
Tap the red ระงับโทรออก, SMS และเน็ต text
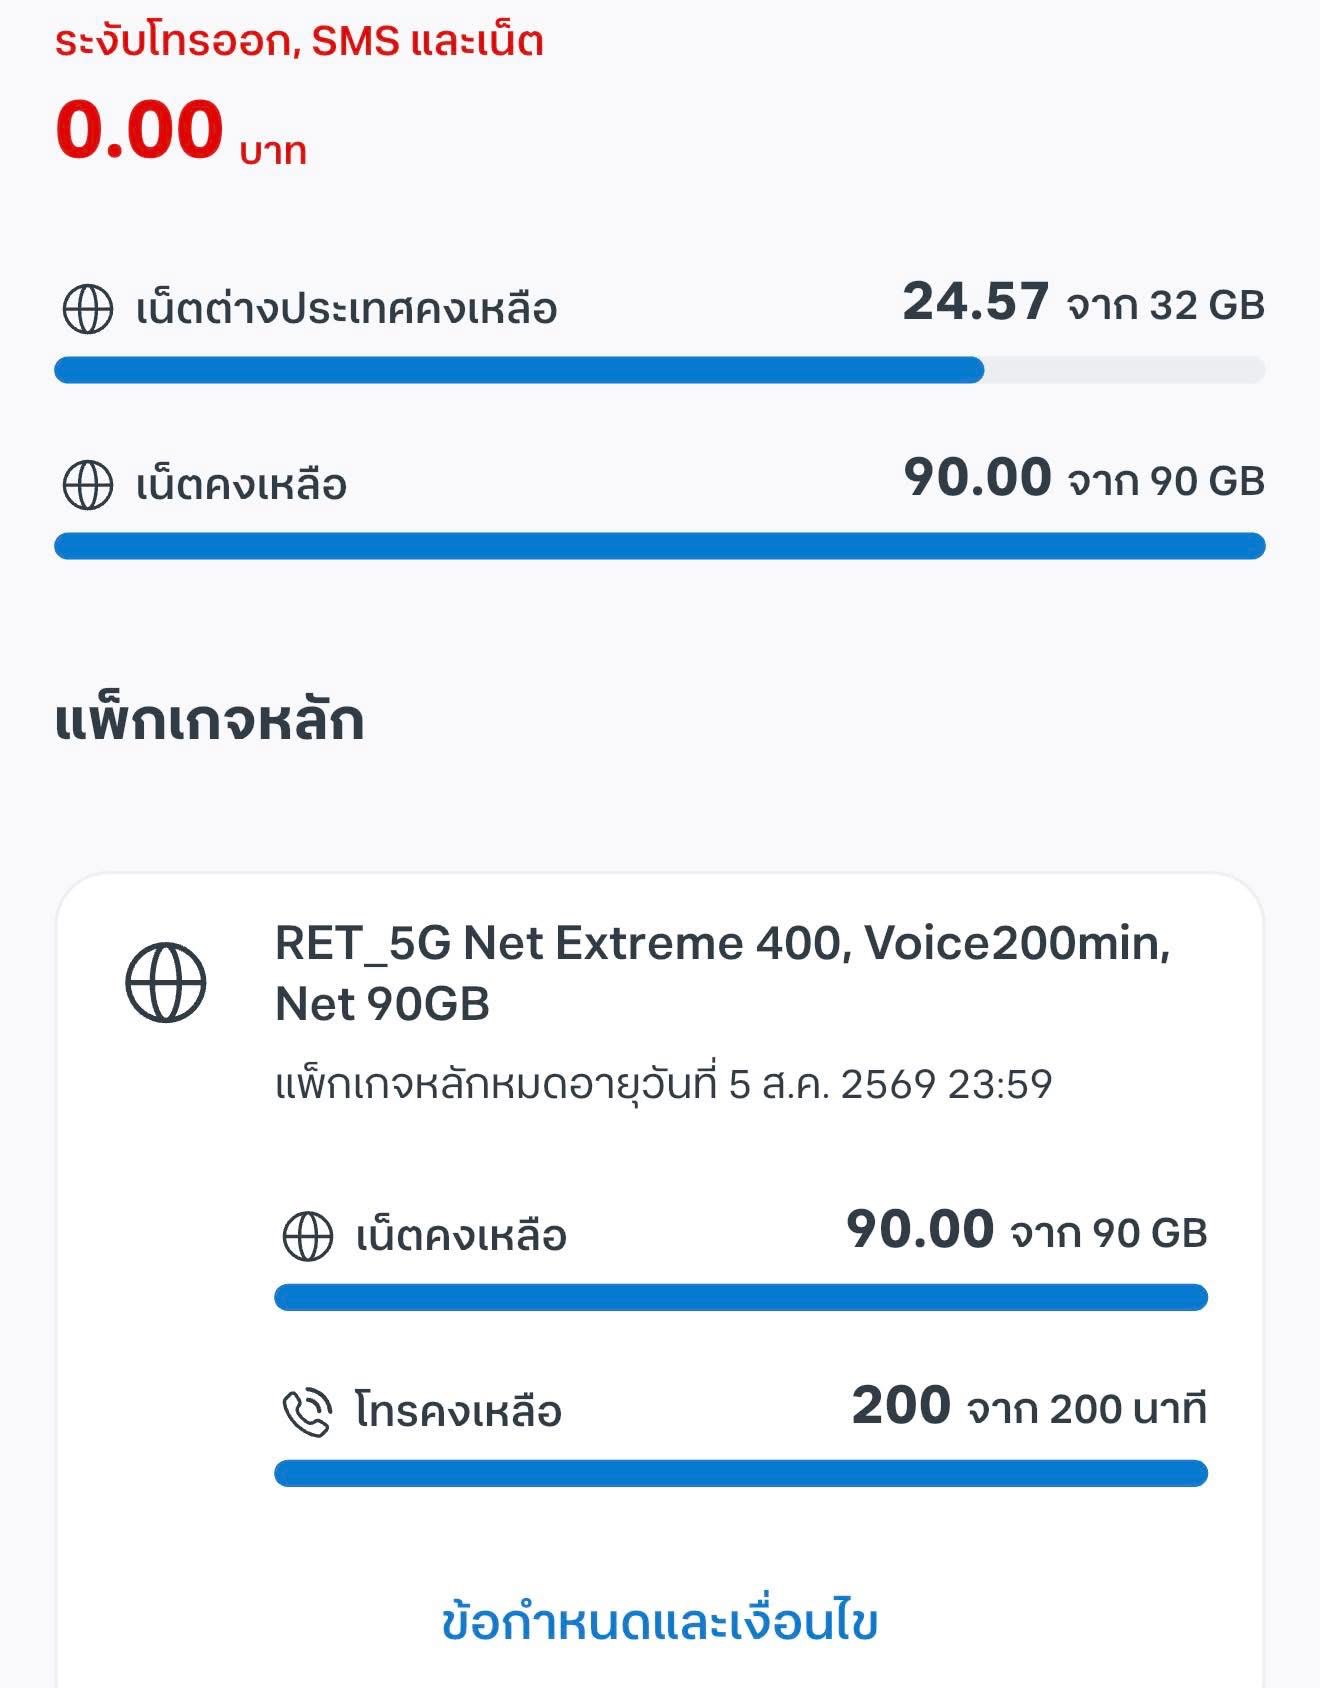tap(299, 42)
